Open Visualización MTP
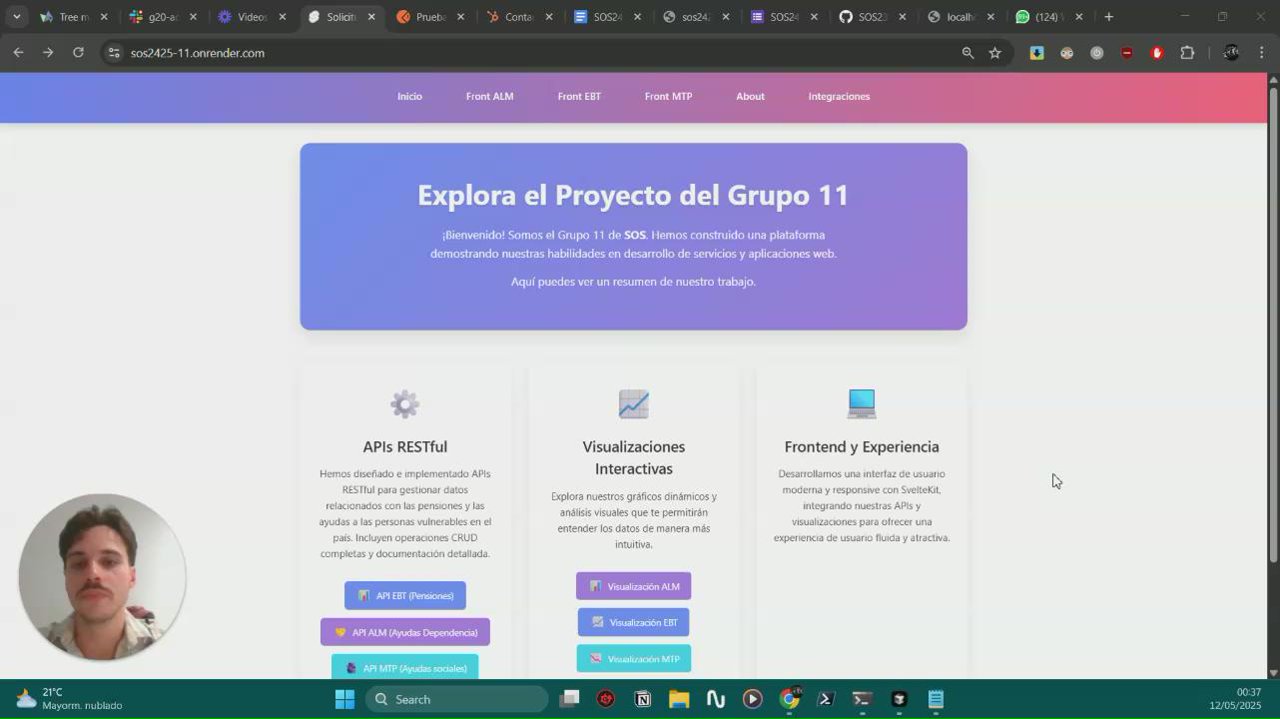Image resolution: width=1280 pixels, height=719 pixels. pos(633,658)
